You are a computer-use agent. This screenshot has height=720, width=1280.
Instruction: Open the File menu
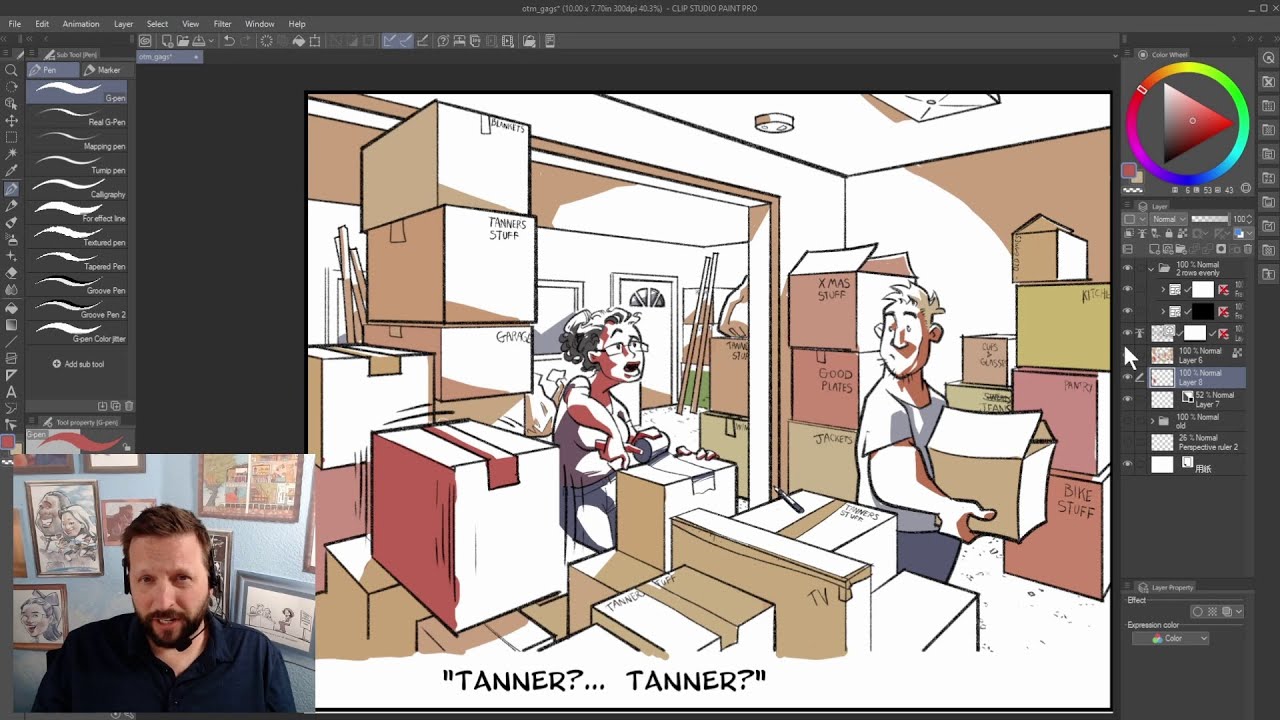click(x=15, y=24)
